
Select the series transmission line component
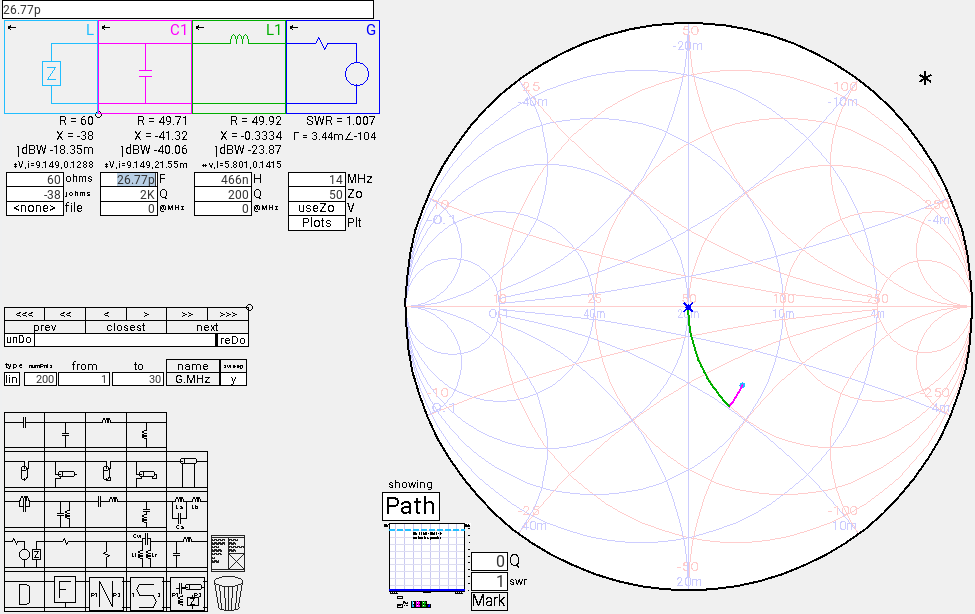(x=187, y=471)
